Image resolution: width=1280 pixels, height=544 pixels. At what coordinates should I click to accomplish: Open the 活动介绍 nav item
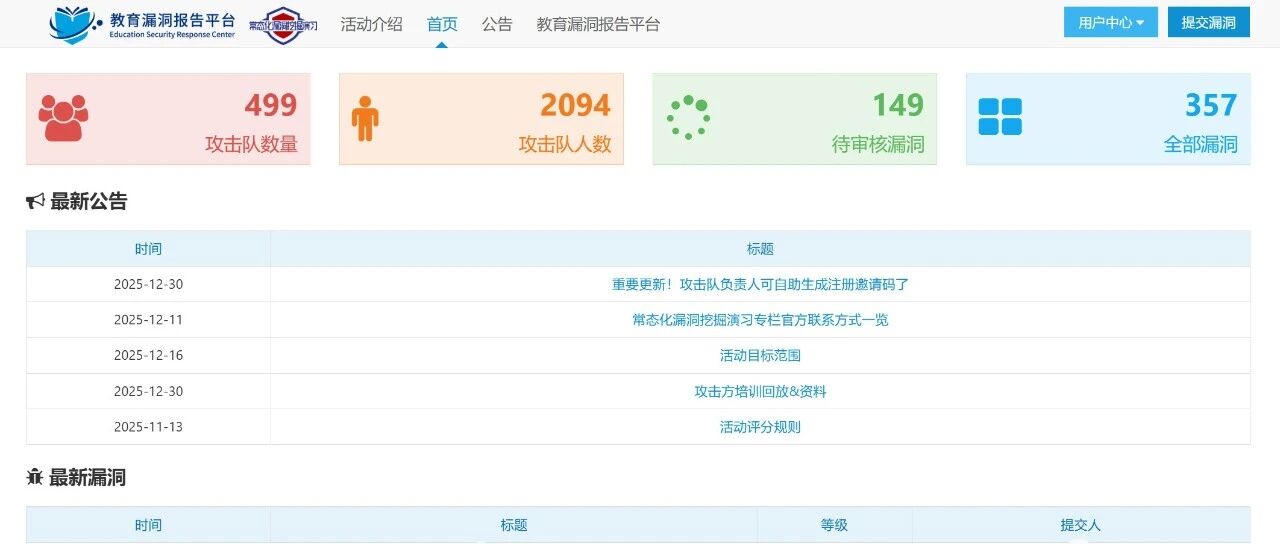(371, 24)
